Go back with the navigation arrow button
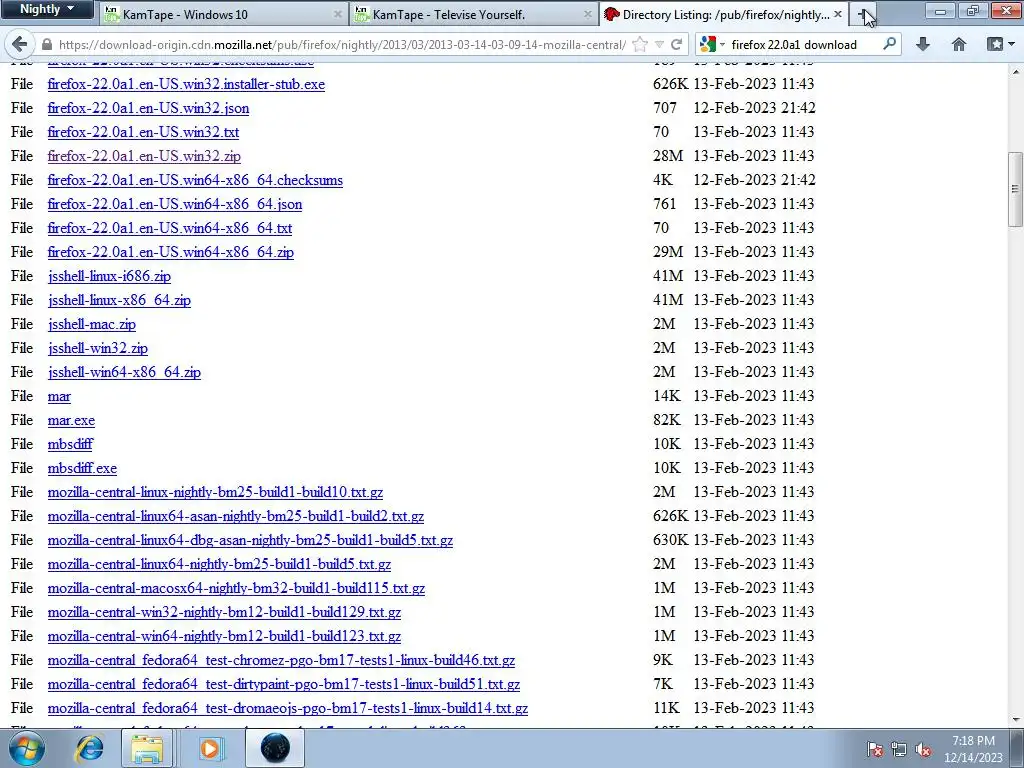Viewport: 1024px width, 768px height. (20, 44)
